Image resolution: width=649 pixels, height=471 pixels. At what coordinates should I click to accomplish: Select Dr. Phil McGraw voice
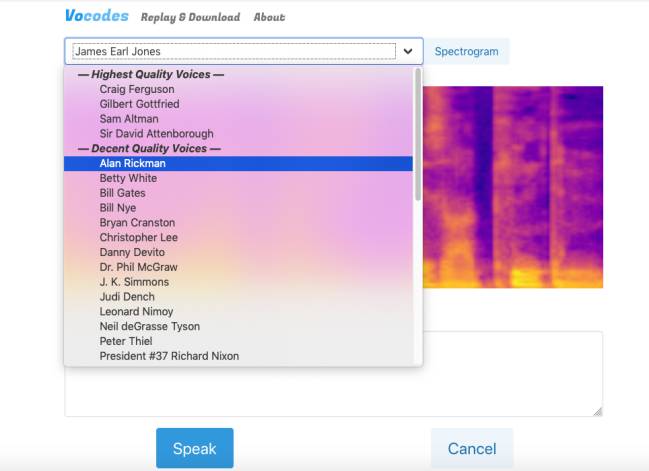(x=138, y=267)
